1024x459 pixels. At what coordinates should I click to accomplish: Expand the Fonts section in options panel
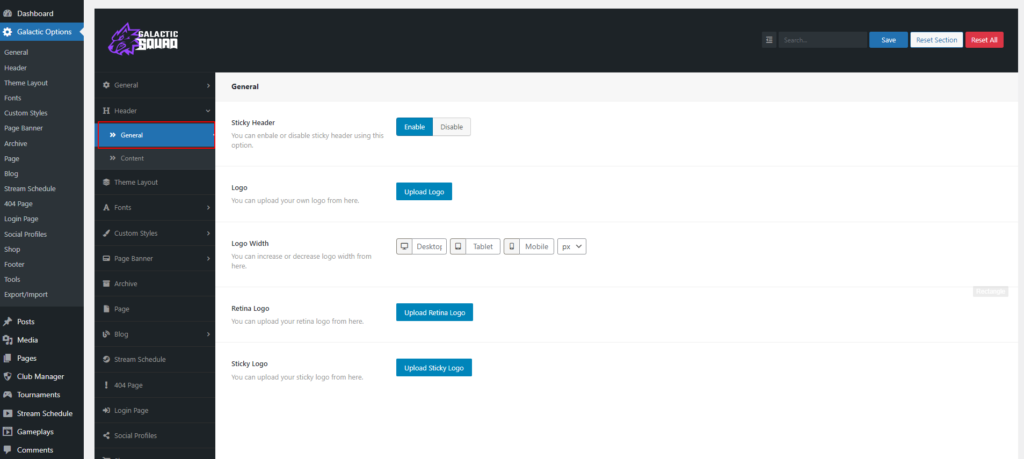(x=208, y=208)
